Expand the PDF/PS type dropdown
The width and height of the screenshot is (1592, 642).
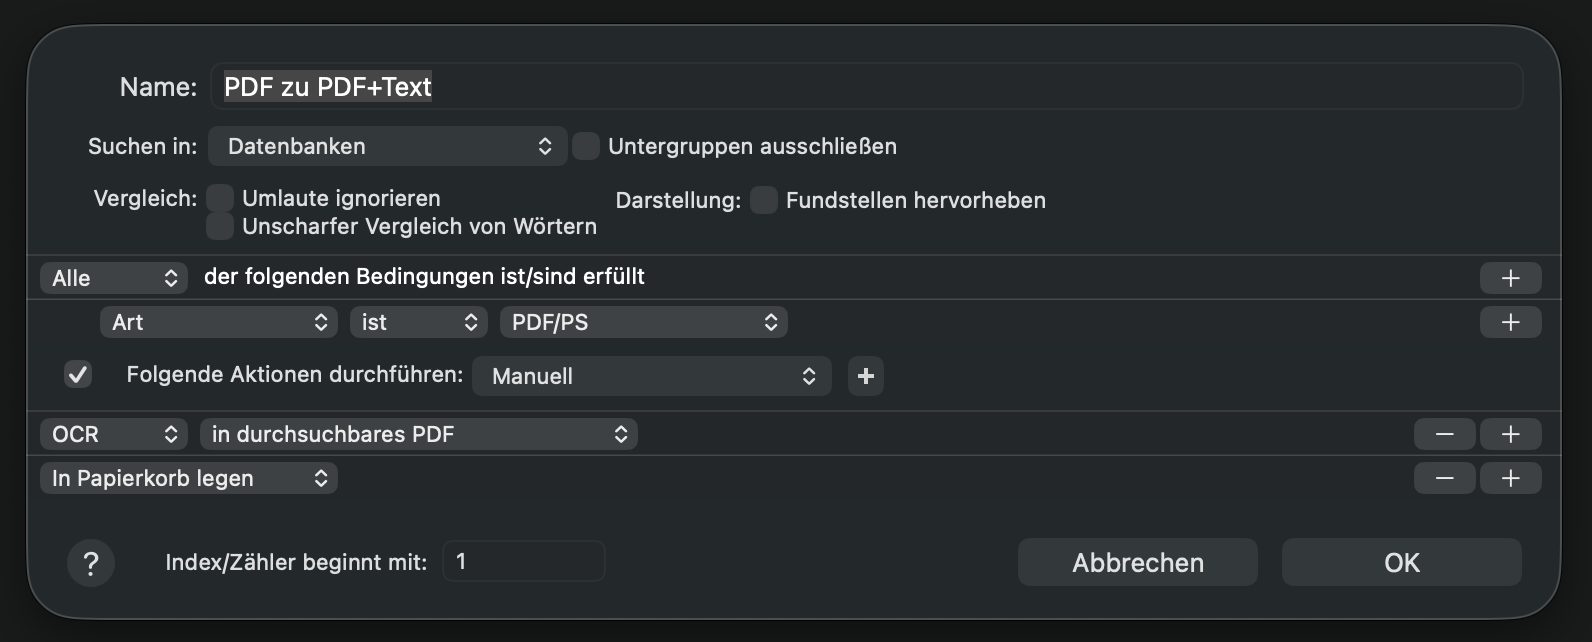point(643,322)
